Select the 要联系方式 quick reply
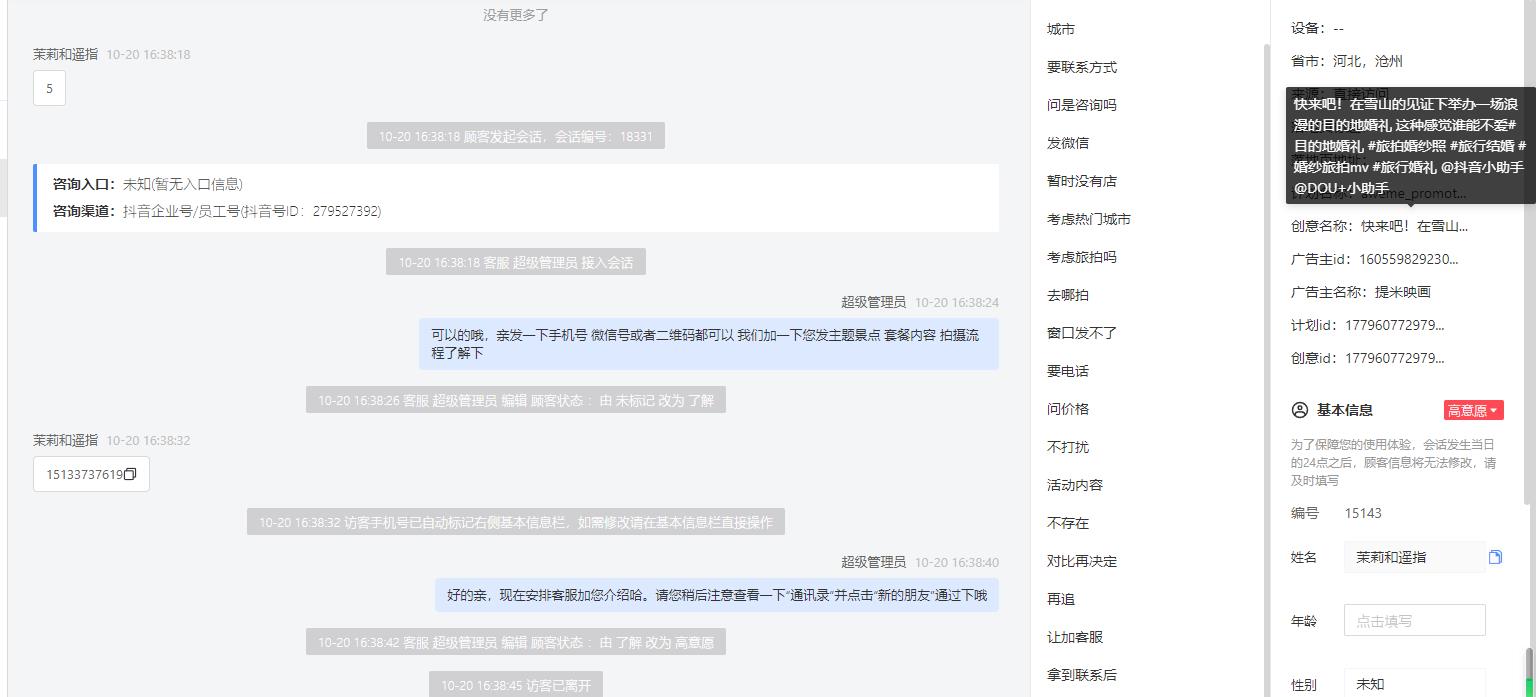The width and height of the screenshot is (1536, 697). click(x=1082, y=67)
